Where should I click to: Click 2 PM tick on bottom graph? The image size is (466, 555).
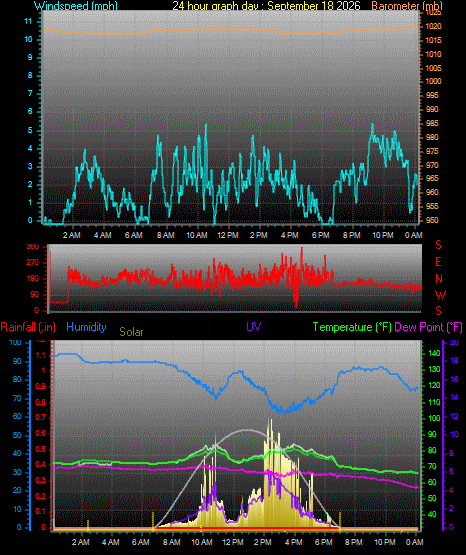tap(263, 542)
